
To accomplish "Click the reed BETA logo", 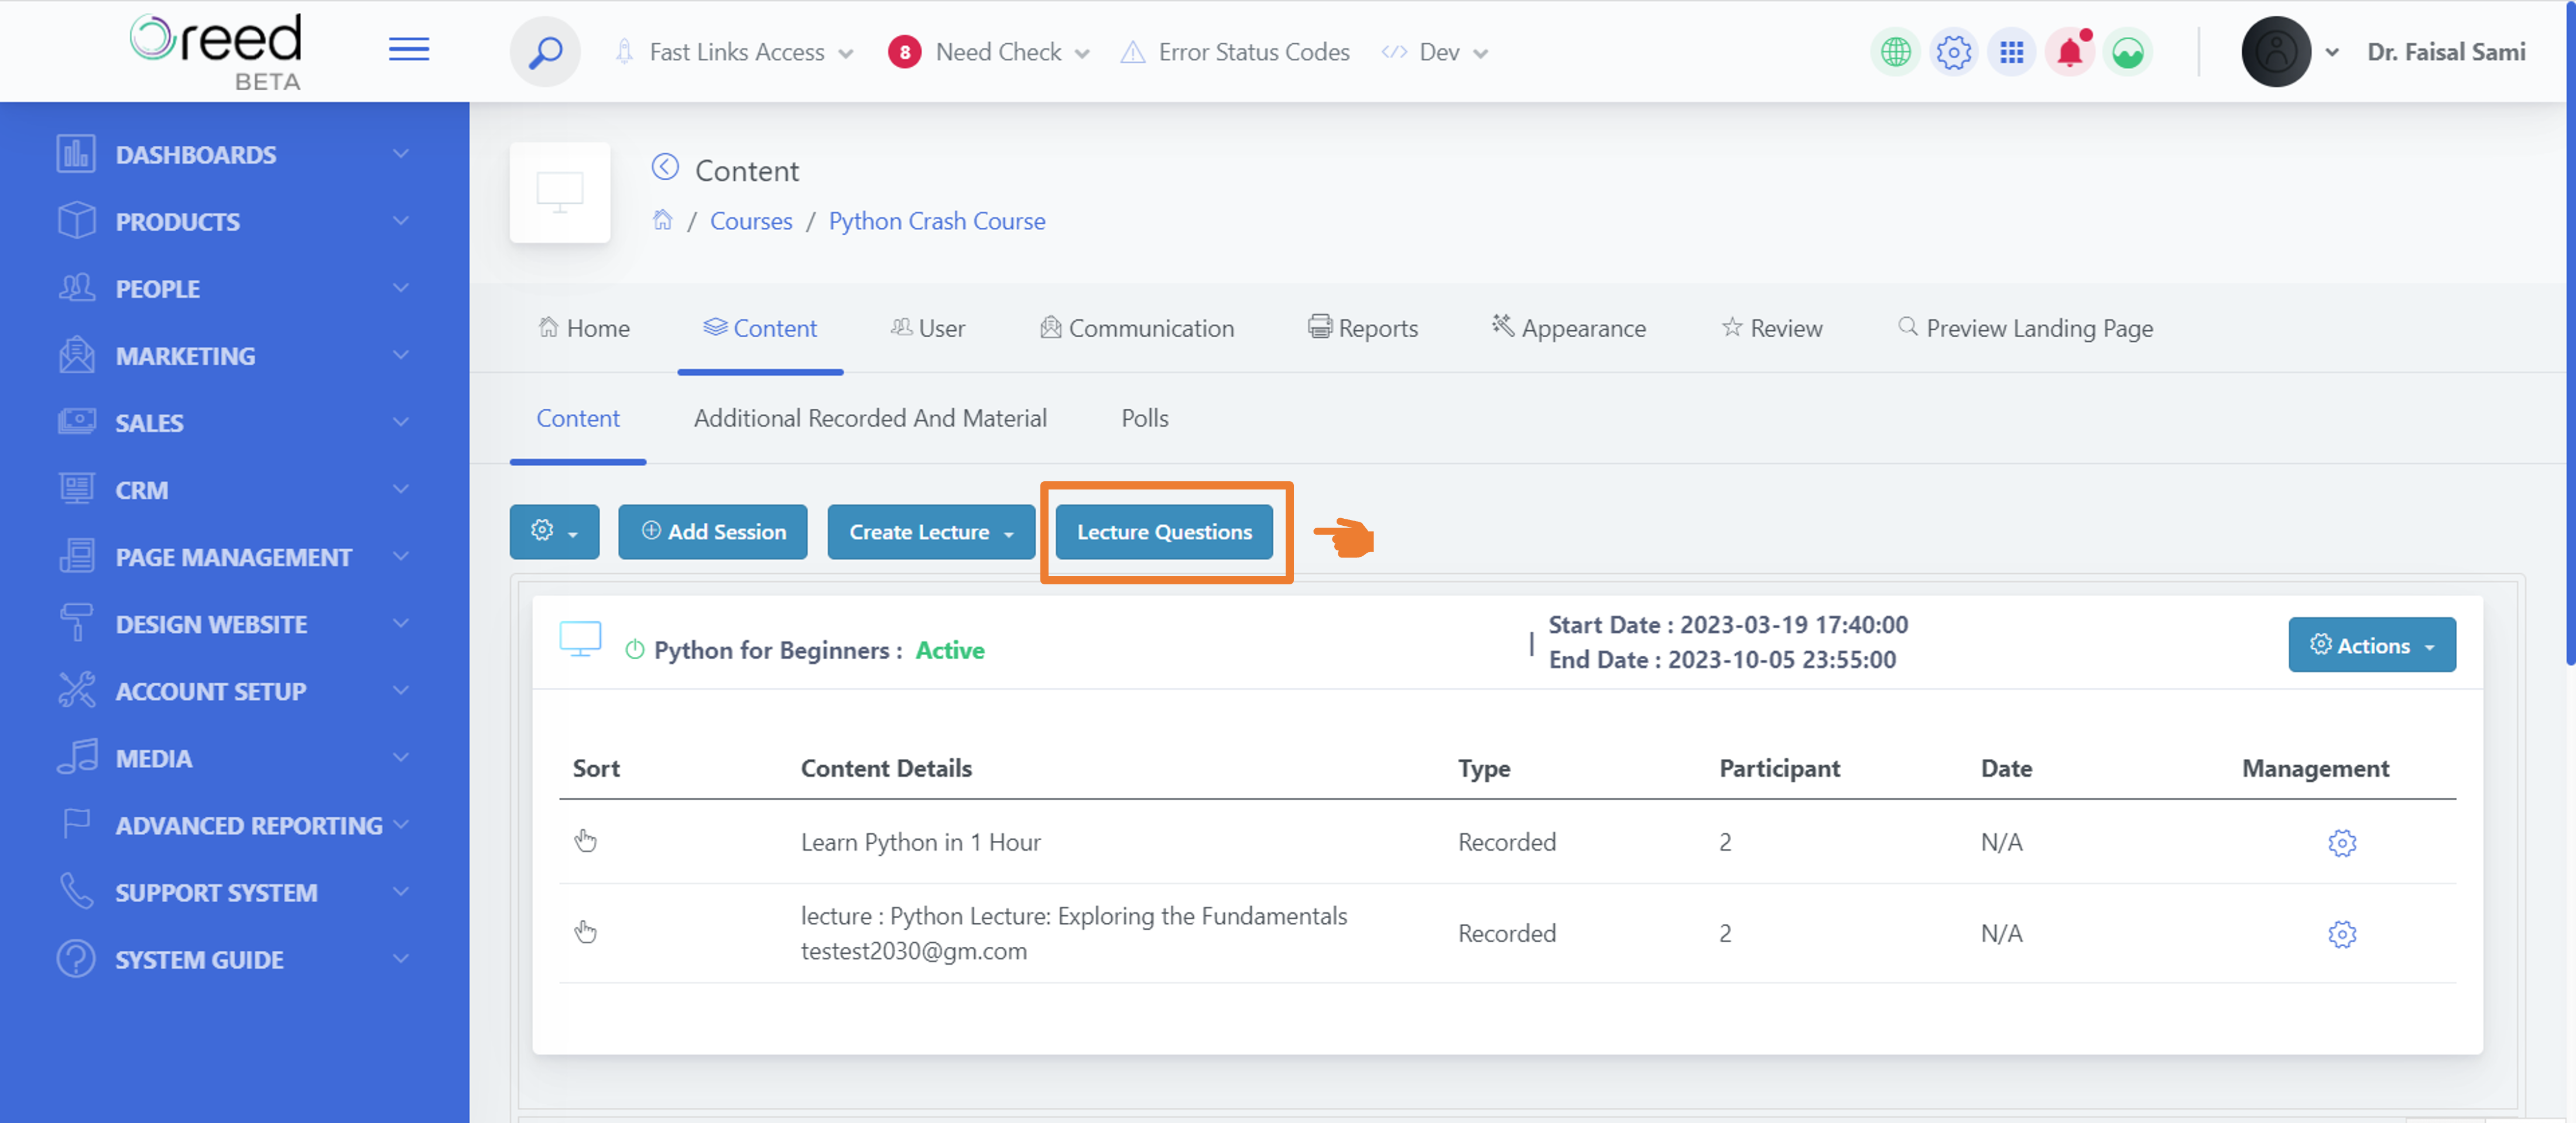I will [x=216, y=52].
